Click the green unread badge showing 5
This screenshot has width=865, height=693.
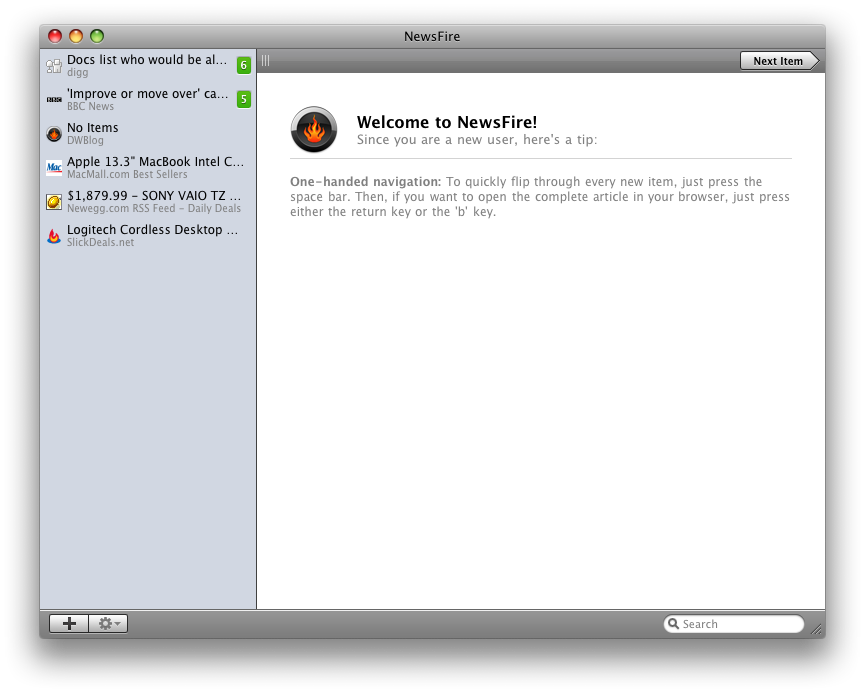point(243,100)
